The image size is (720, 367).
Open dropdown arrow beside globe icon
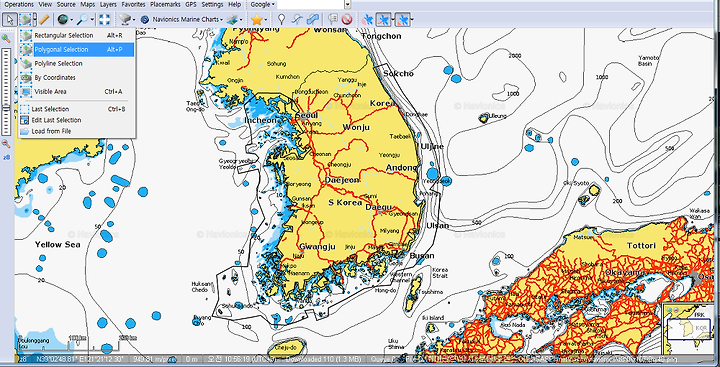click(x=71, y=19)
